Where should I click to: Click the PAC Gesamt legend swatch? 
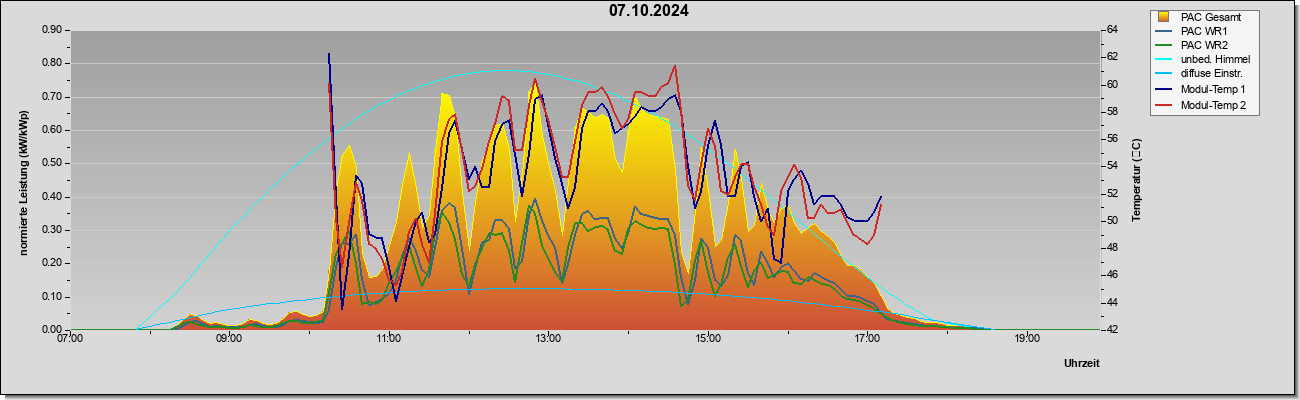coord(1164,16)
